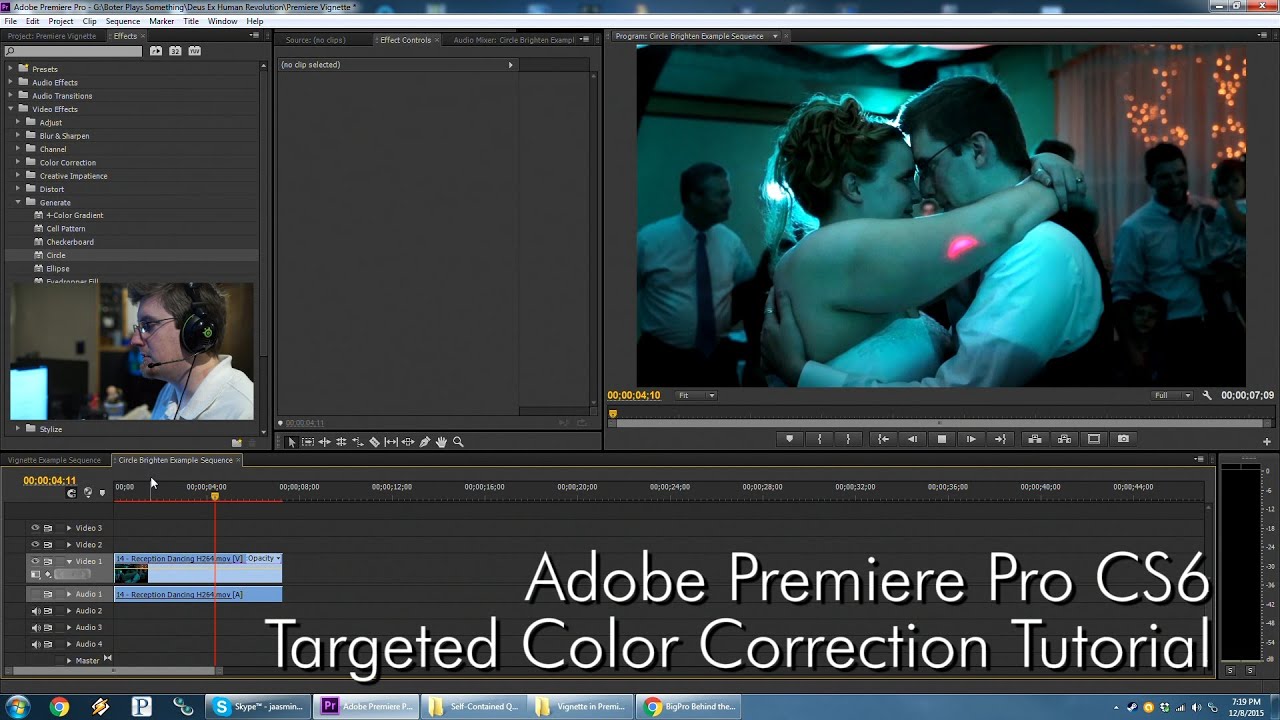Mute Audio 2 track output

35,611
